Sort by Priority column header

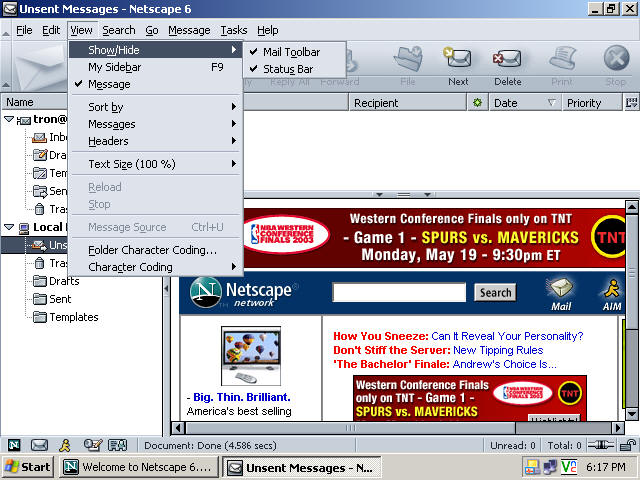click(x=592, y=102)
